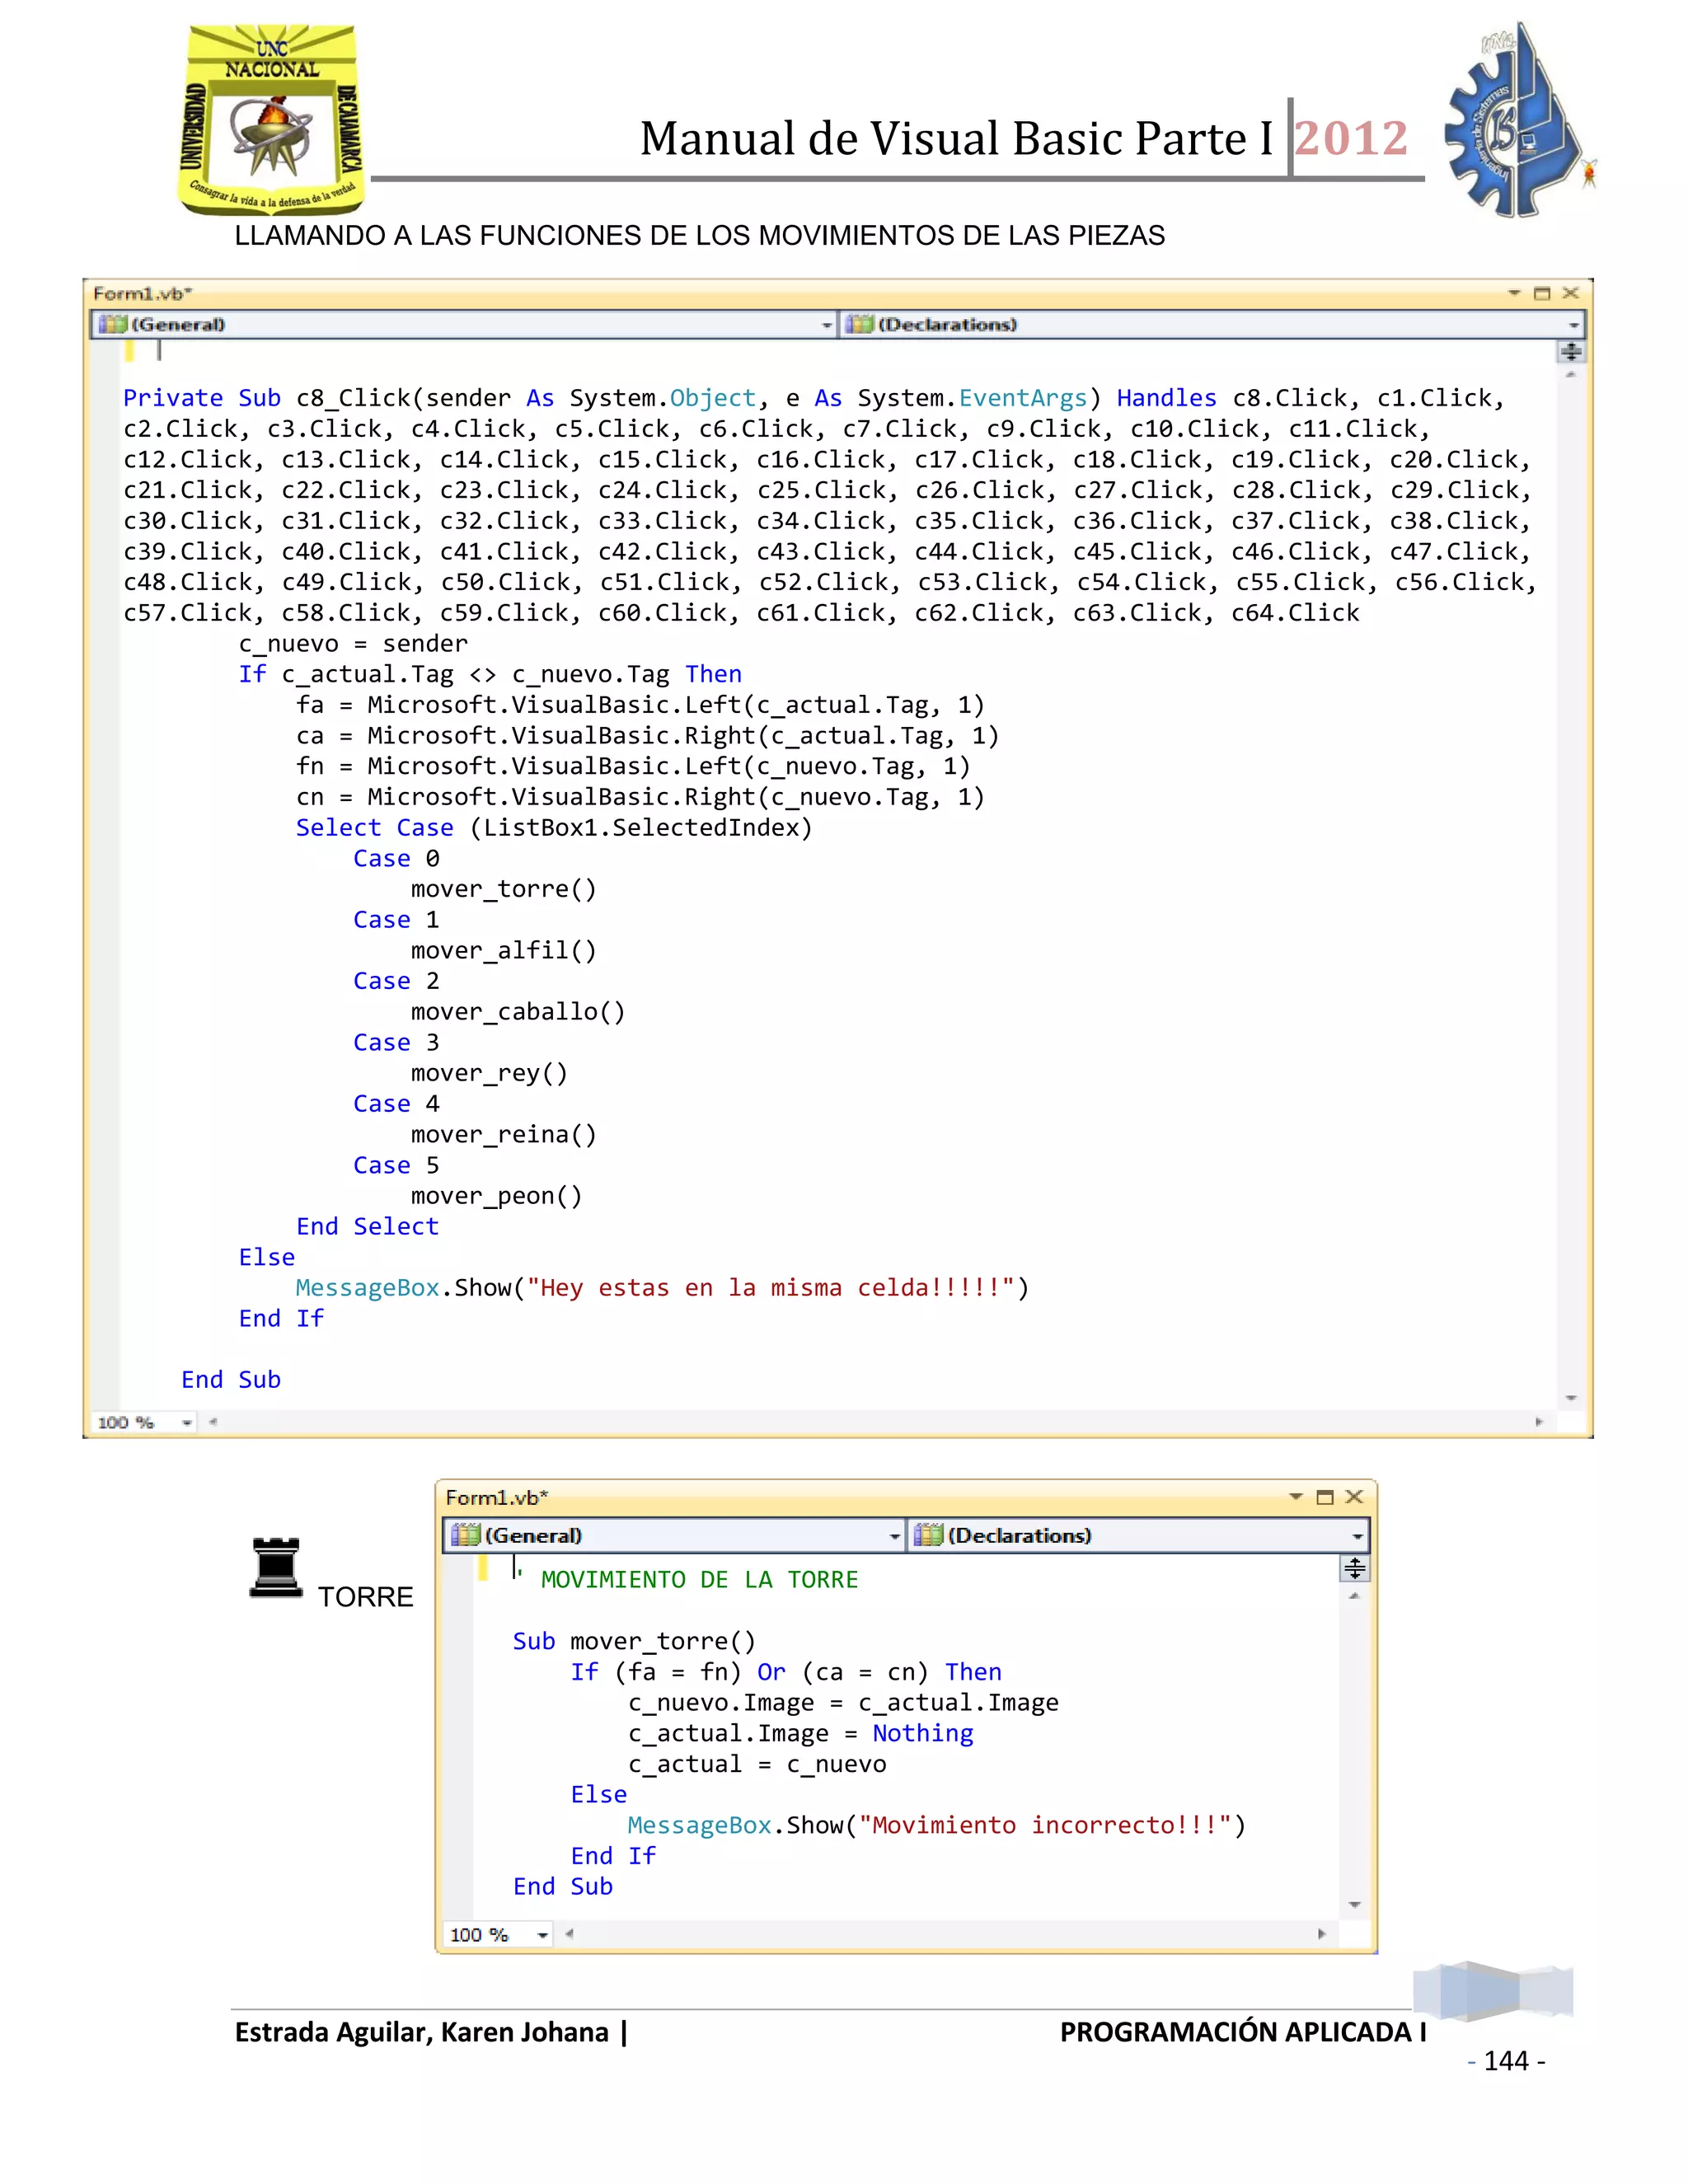Viewport: 1688px width, 2184px height.
Task: Click the "' MOVIMIENTO DE LA TORRE" comment
Action: 687,1580
